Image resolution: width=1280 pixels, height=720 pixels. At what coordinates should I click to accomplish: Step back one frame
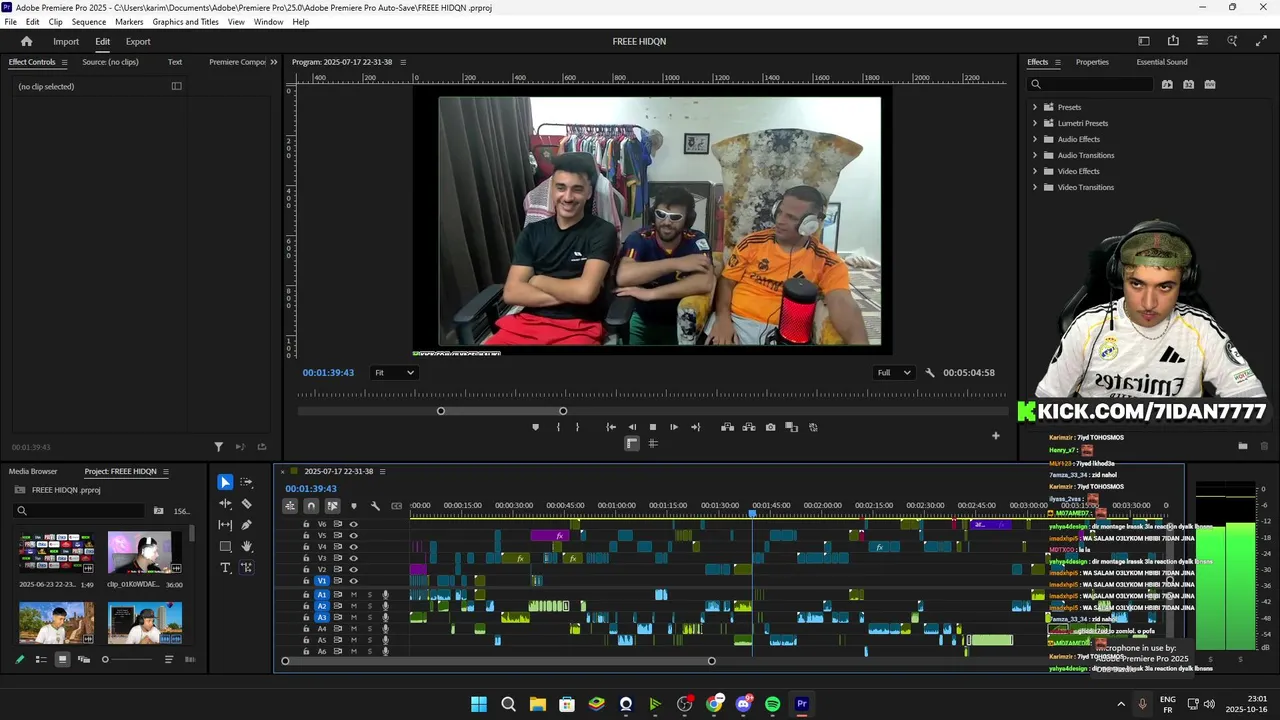tap(632, 427)
